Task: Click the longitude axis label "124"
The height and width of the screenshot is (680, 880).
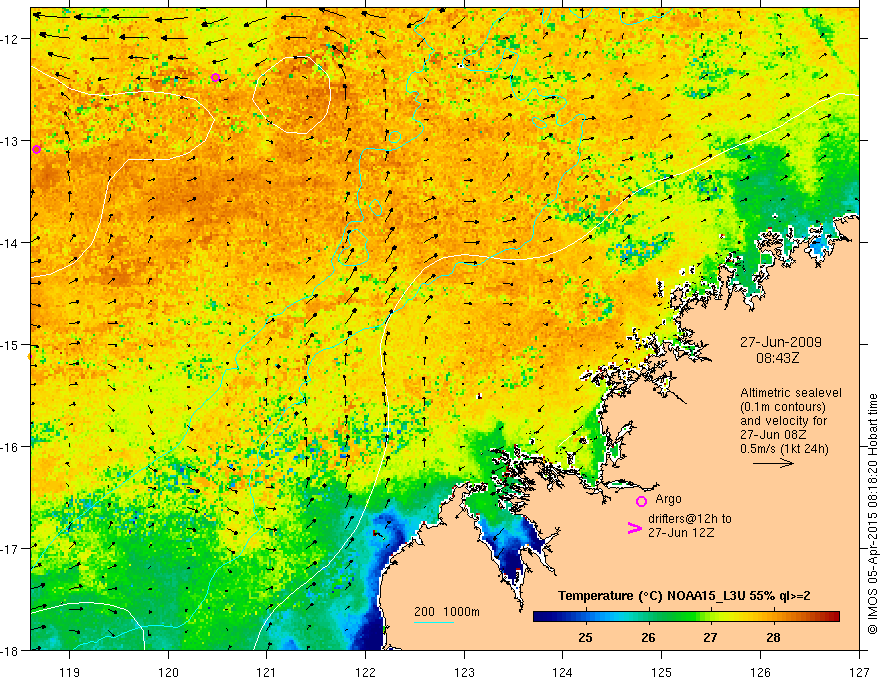Action: tap(563, 672)
